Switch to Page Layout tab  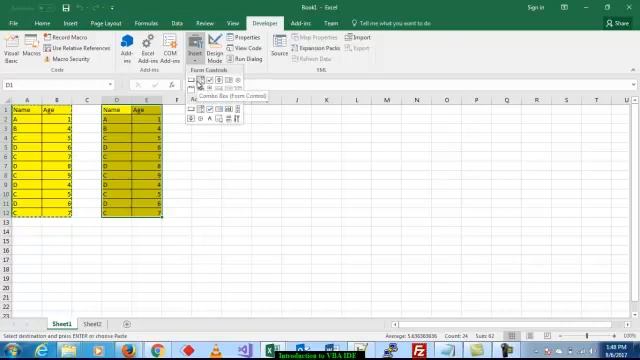(x=106, y=23)
